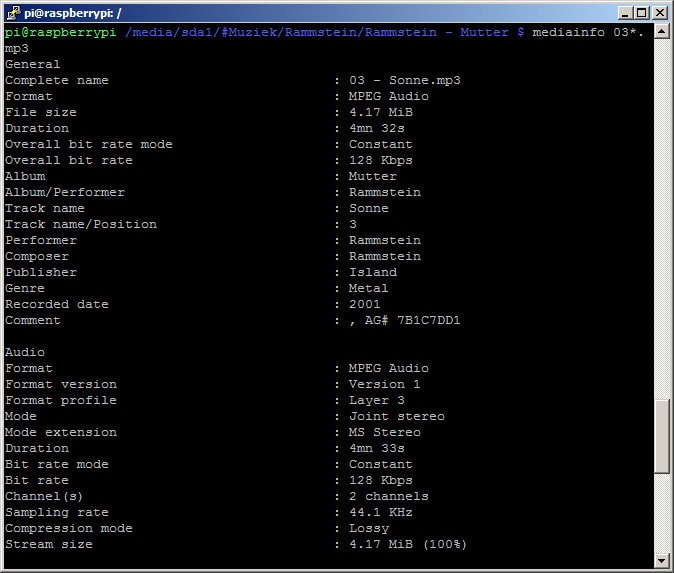Maximize the pi@raspberrypi terminal window
Image resolution: width=674 pixels, height=573 pixels.
click(641, 13)
